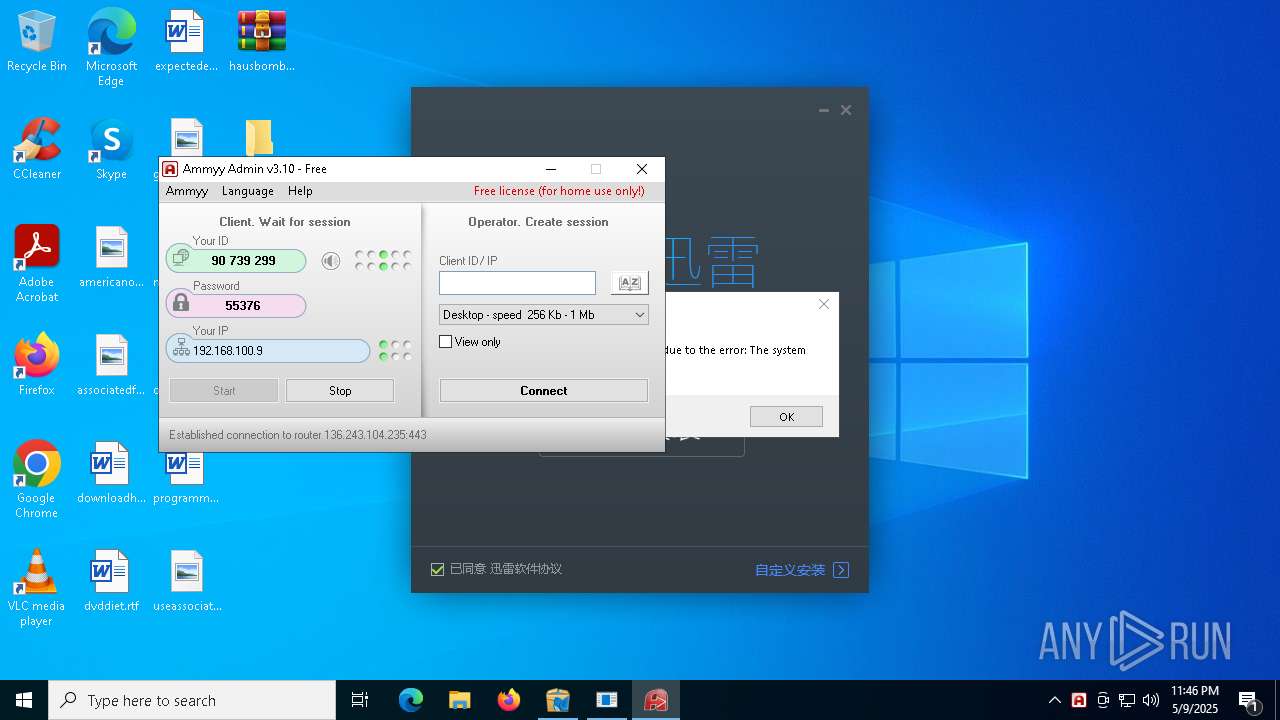The width and height of the screenshot is (1280, 720).
Task: Open Task View in taskbar
Action: [360, 700]
